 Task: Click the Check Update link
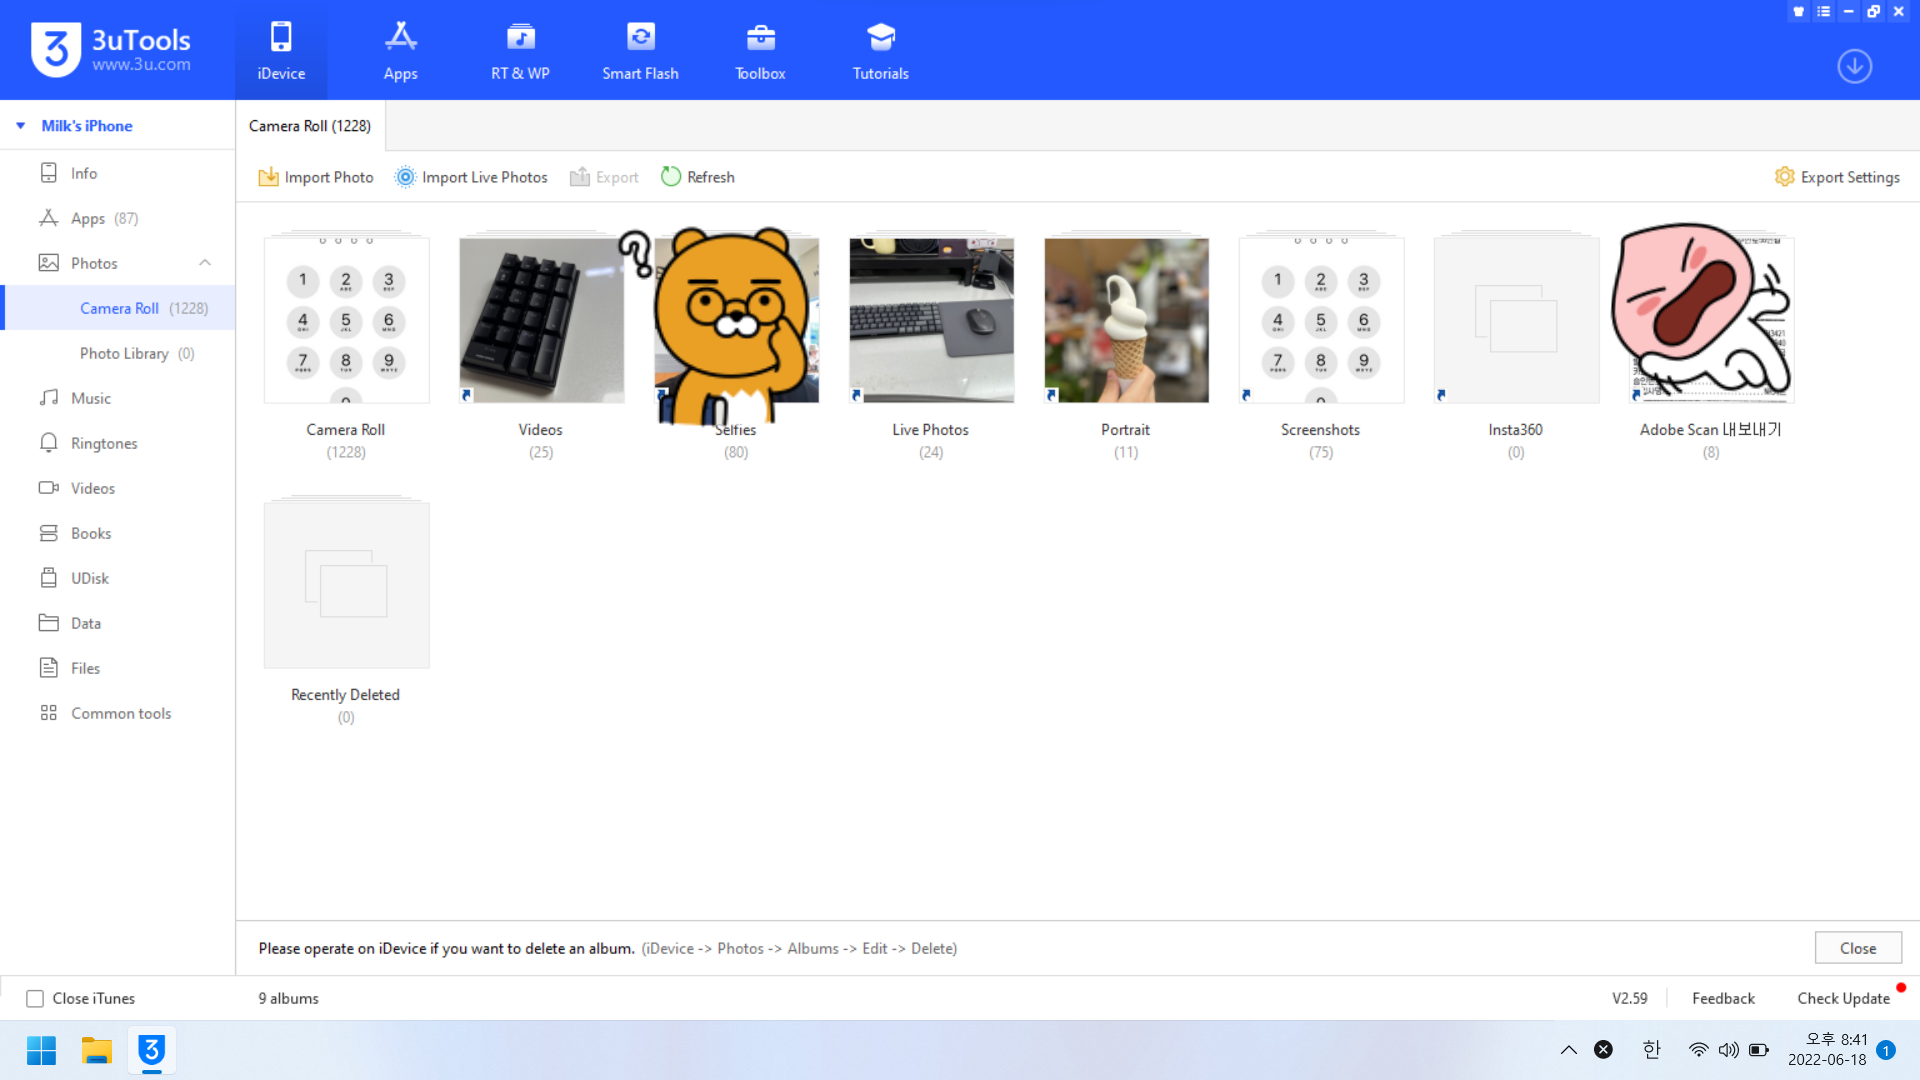pos(1843,998)
